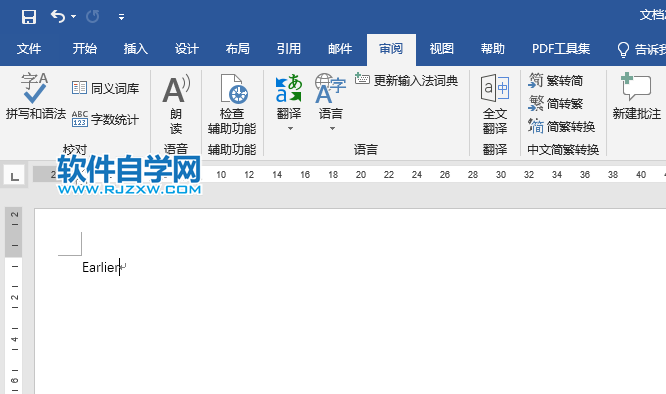
Task: Click the word Earlier in document
Action: pos(101,267)
